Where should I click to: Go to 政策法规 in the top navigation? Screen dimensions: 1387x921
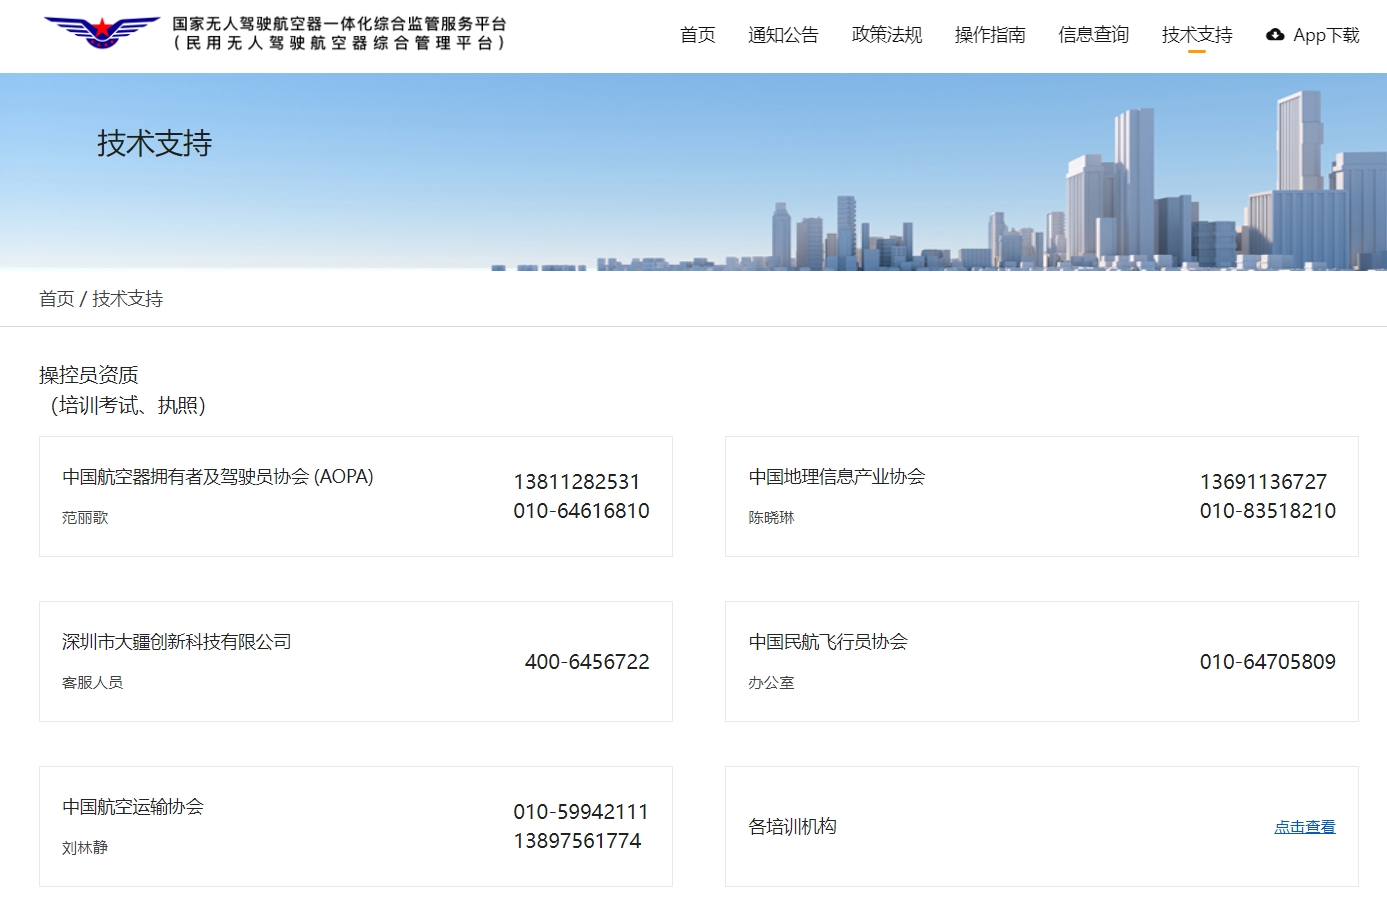click(x=887, y=35)
